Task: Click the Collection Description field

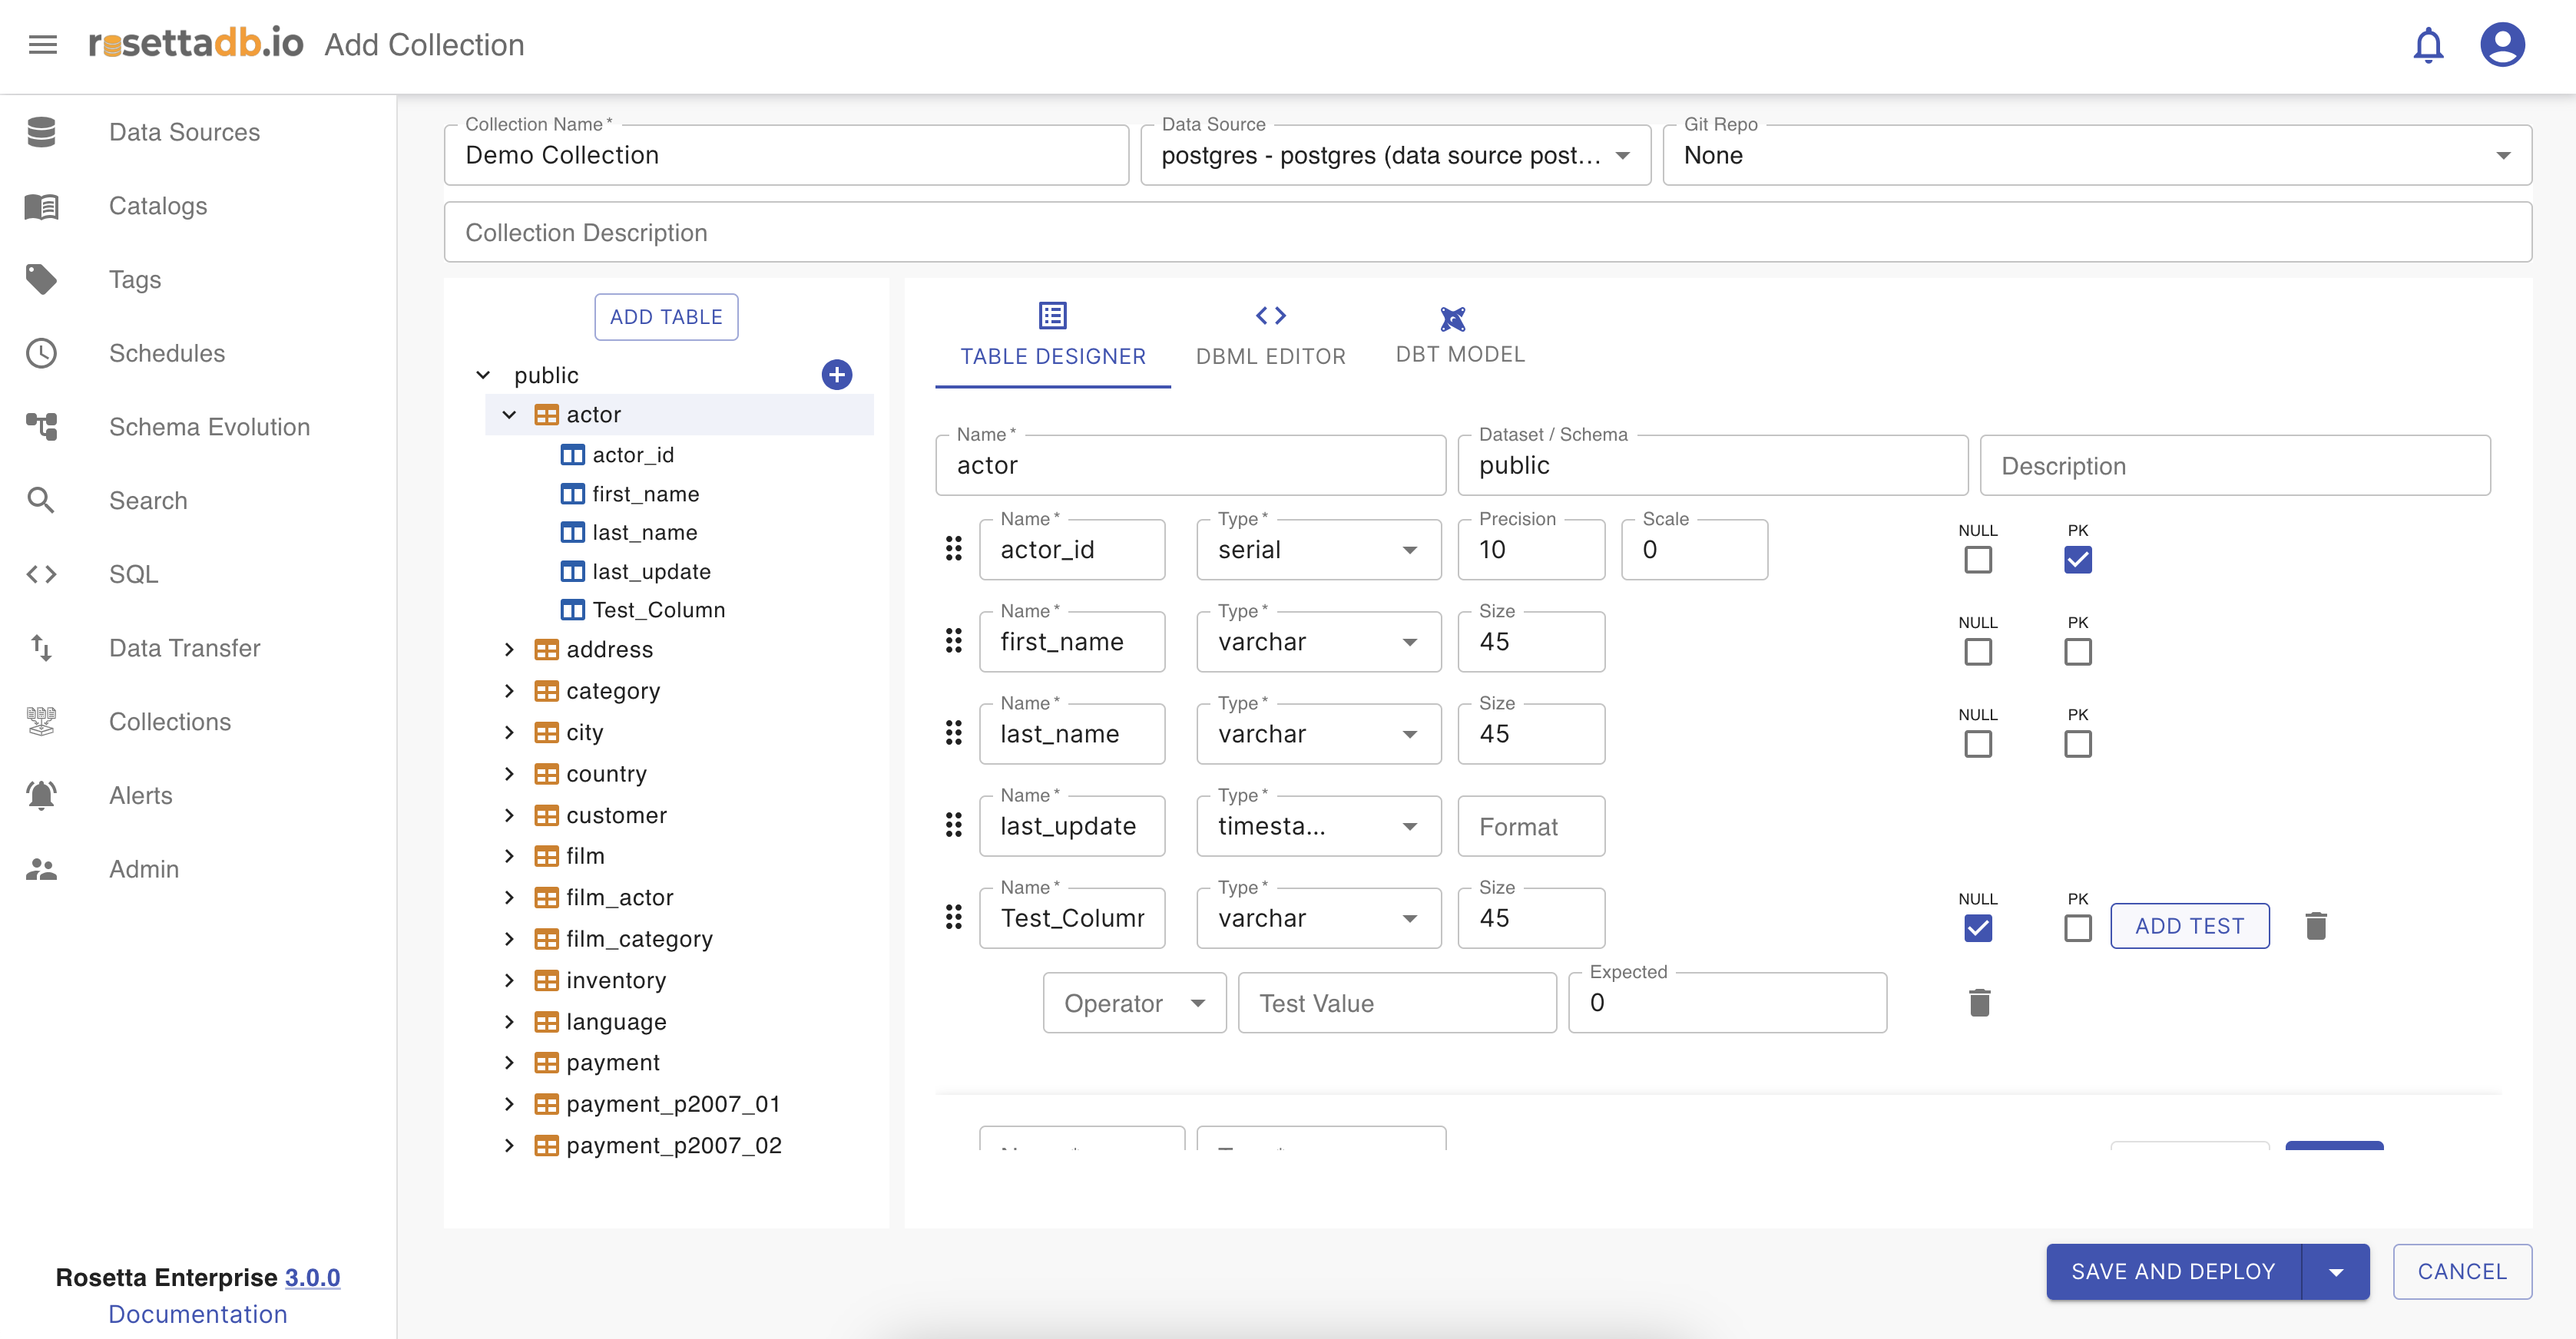Action: [1487, 233]
